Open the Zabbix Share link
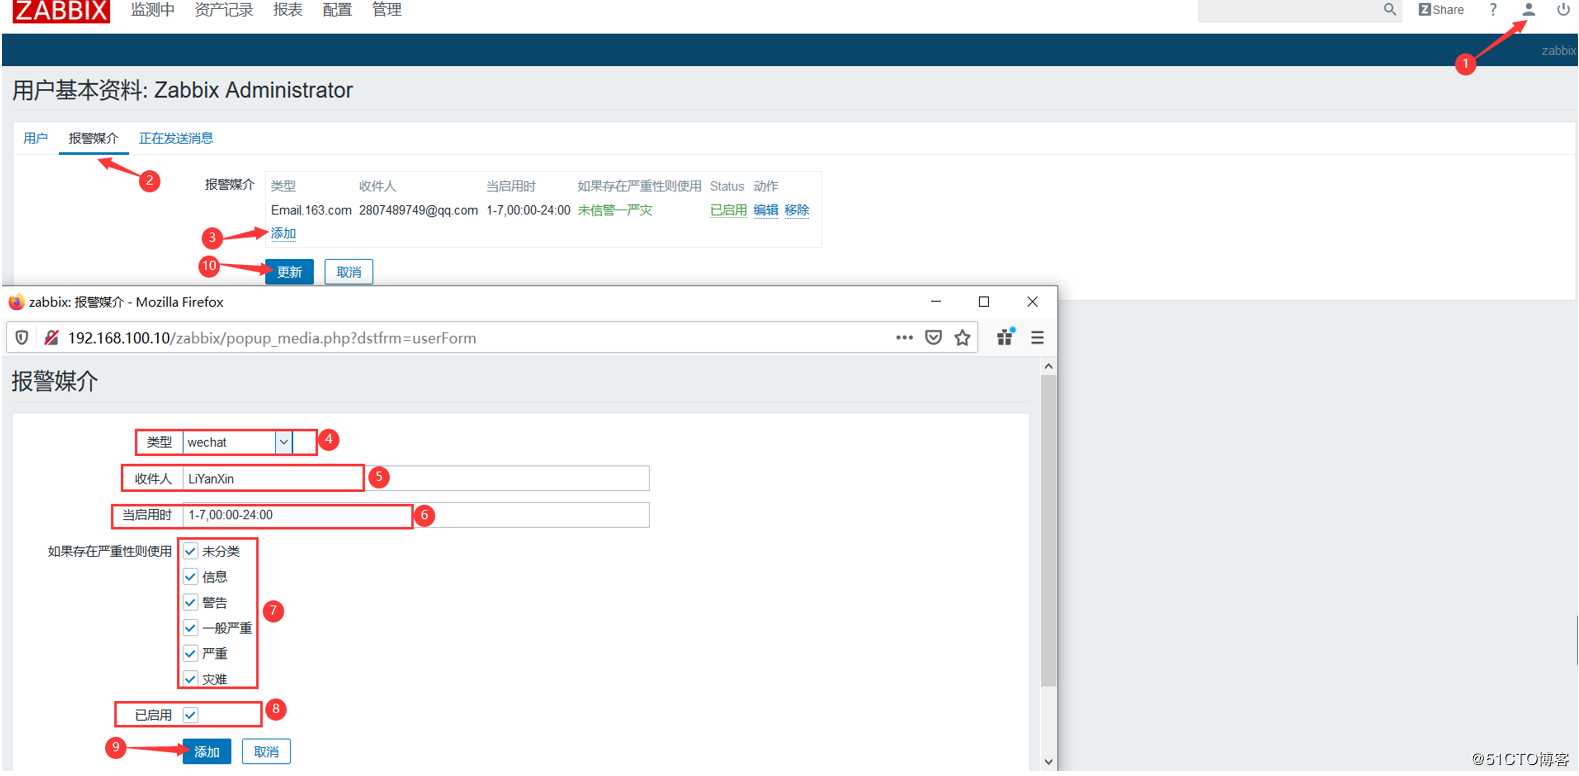Image resolution: width=1579 pixels, height=776 pixels. pos(1441,10)
